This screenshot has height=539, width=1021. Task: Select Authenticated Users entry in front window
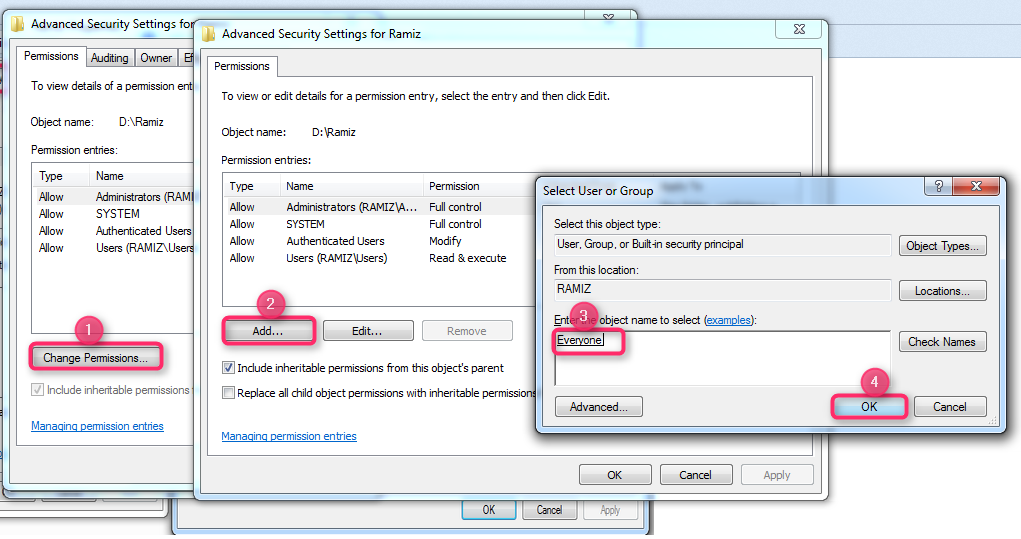coord(381,241)
